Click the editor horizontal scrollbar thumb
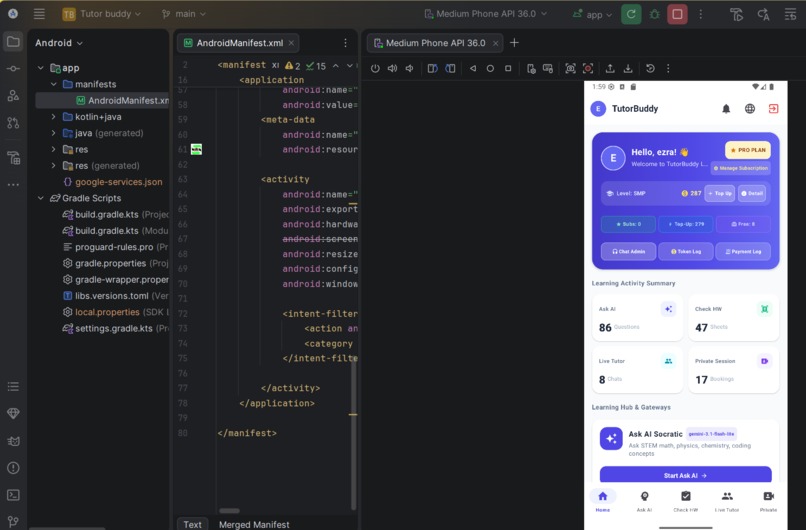The image size is (806, 530). (x=229, y=510)
